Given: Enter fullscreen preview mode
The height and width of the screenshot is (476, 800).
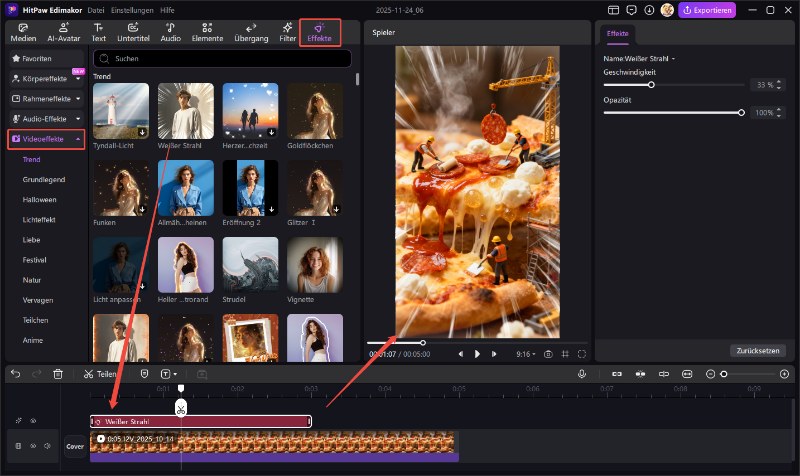Looking at the screenshot, I should tap(582, 354).
